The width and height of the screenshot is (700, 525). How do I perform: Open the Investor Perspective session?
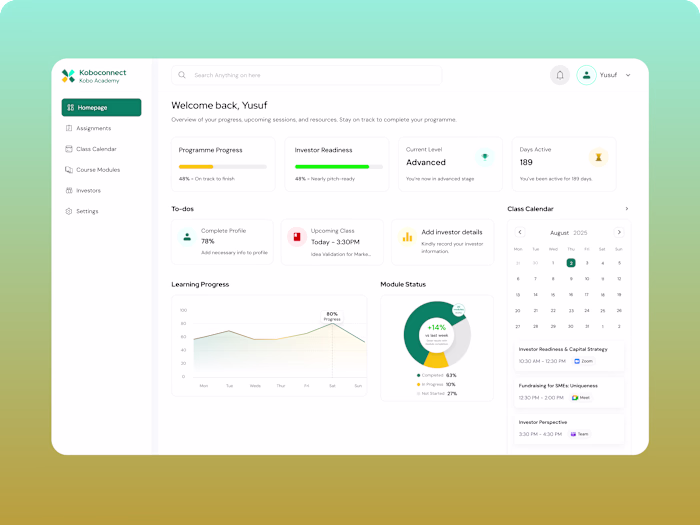(x=569, y=429)
